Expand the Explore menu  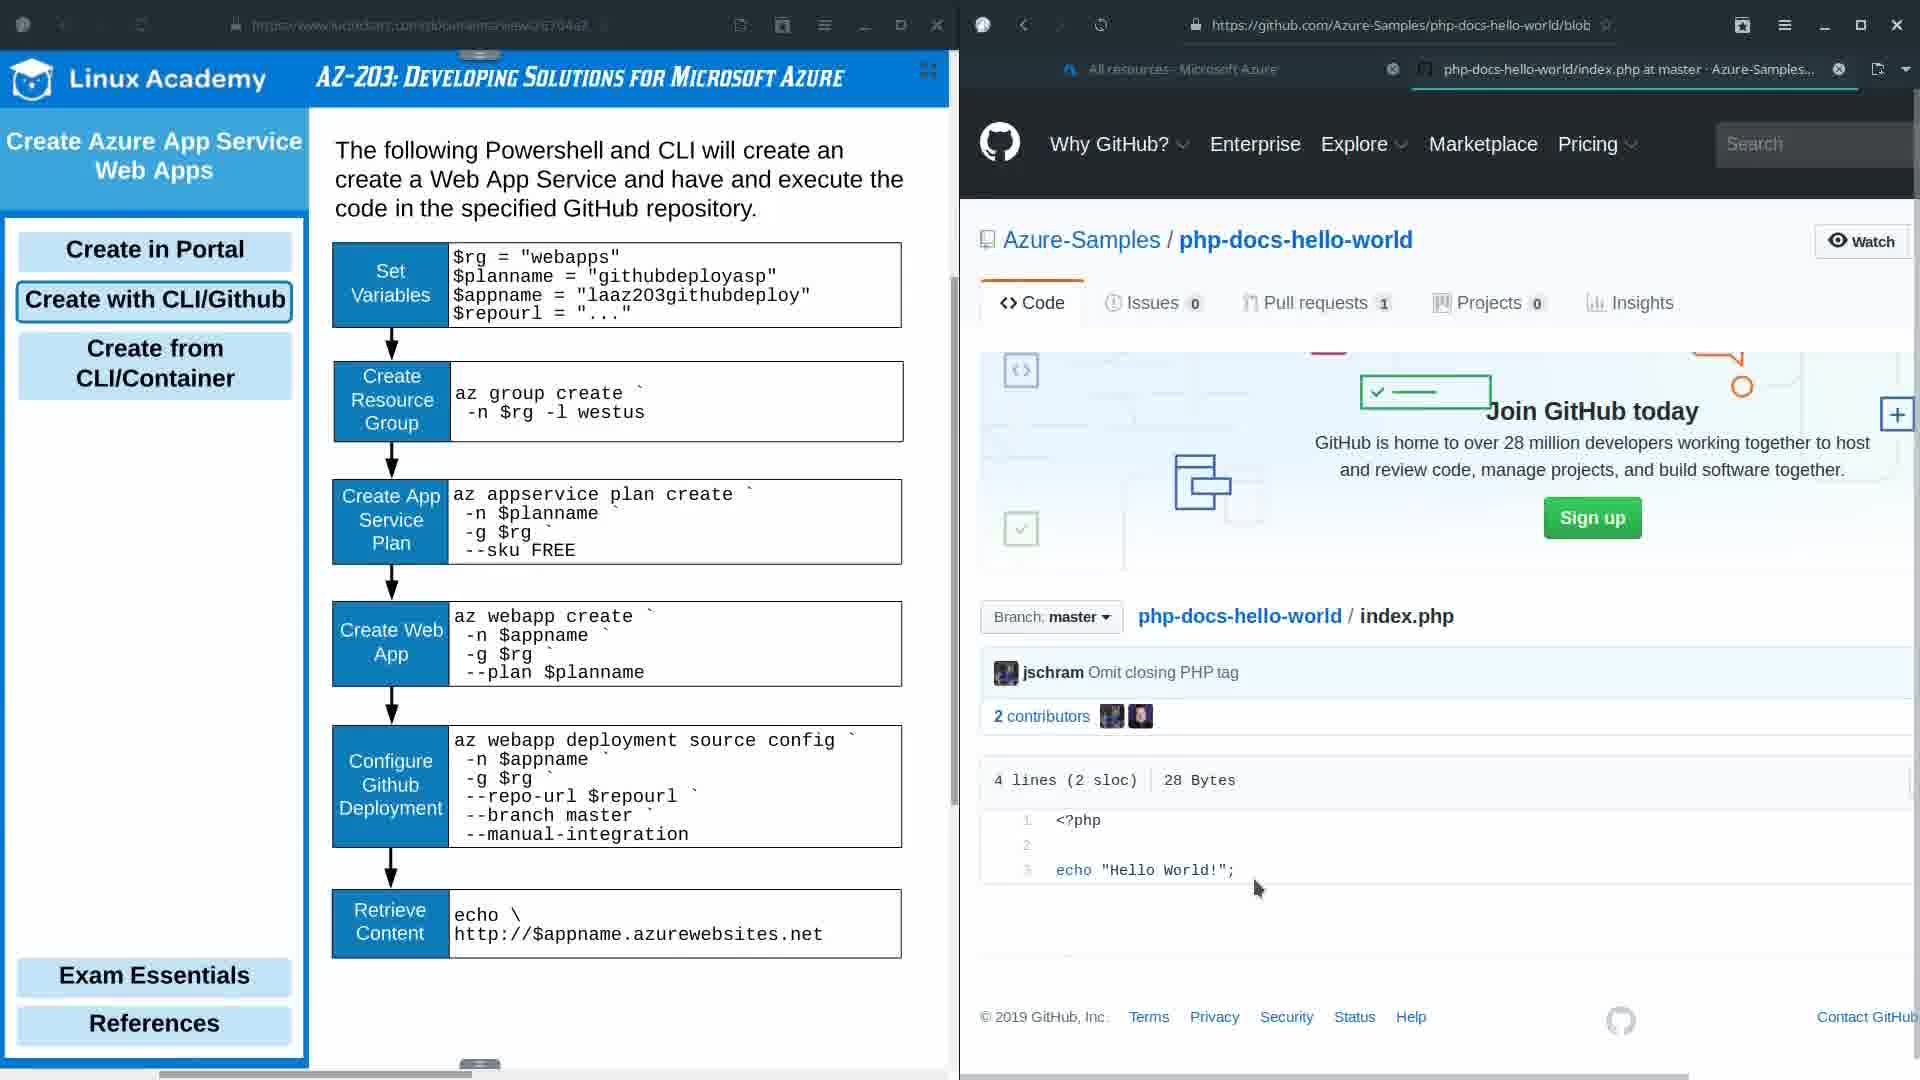click(1363, 144)
